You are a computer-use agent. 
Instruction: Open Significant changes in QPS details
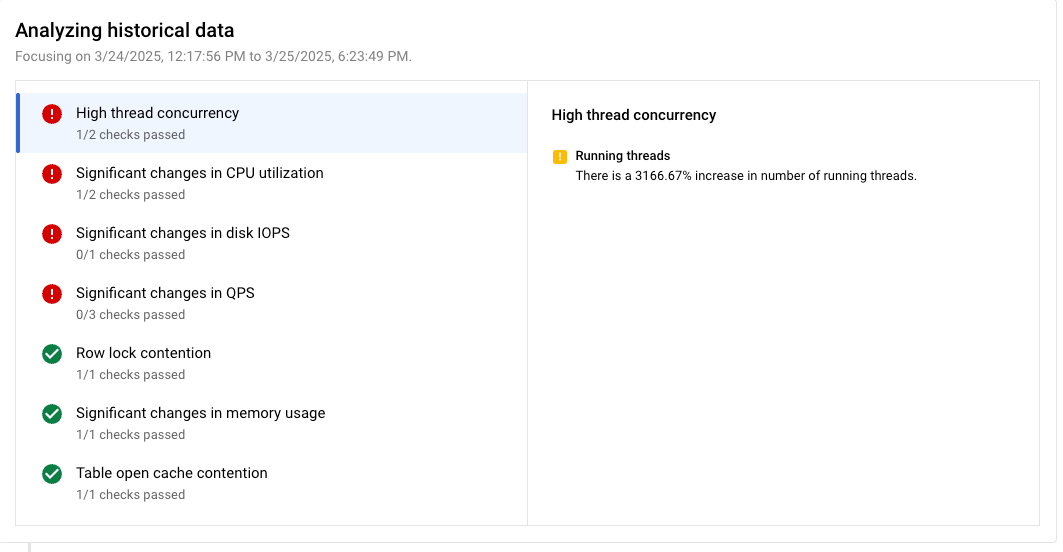click(x=165, y=293)
